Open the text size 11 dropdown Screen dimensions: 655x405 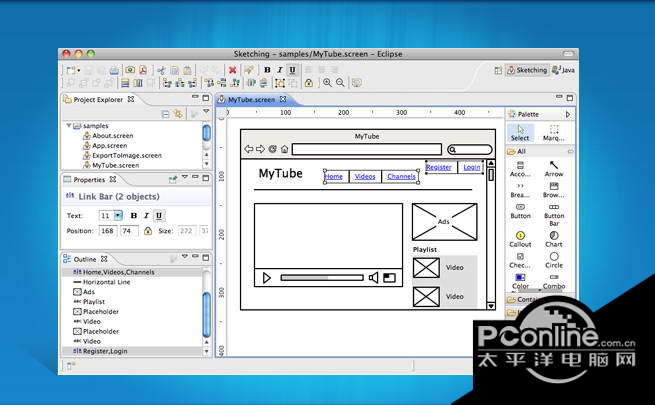click(117, 215)
